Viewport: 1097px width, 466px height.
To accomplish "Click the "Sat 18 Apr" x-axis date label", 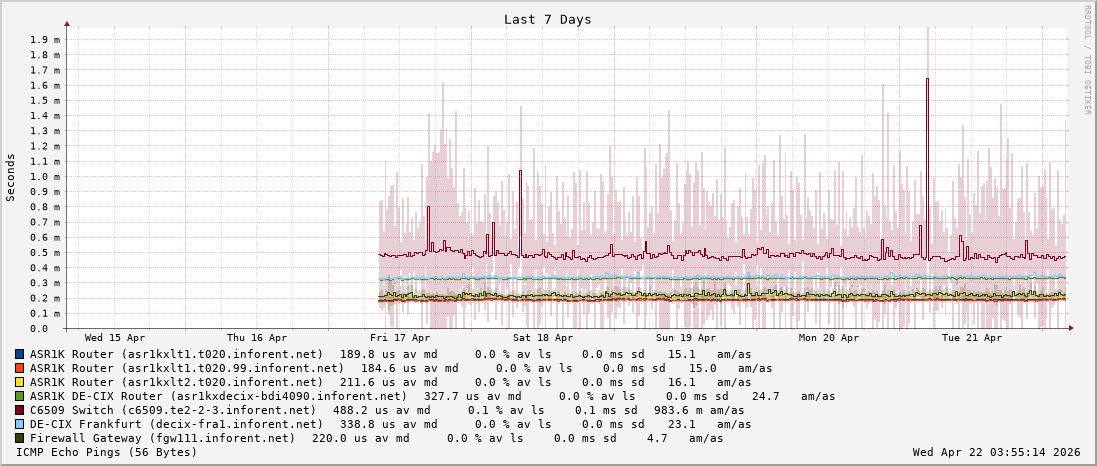I will pyautogui.click(x=543, y=338).
